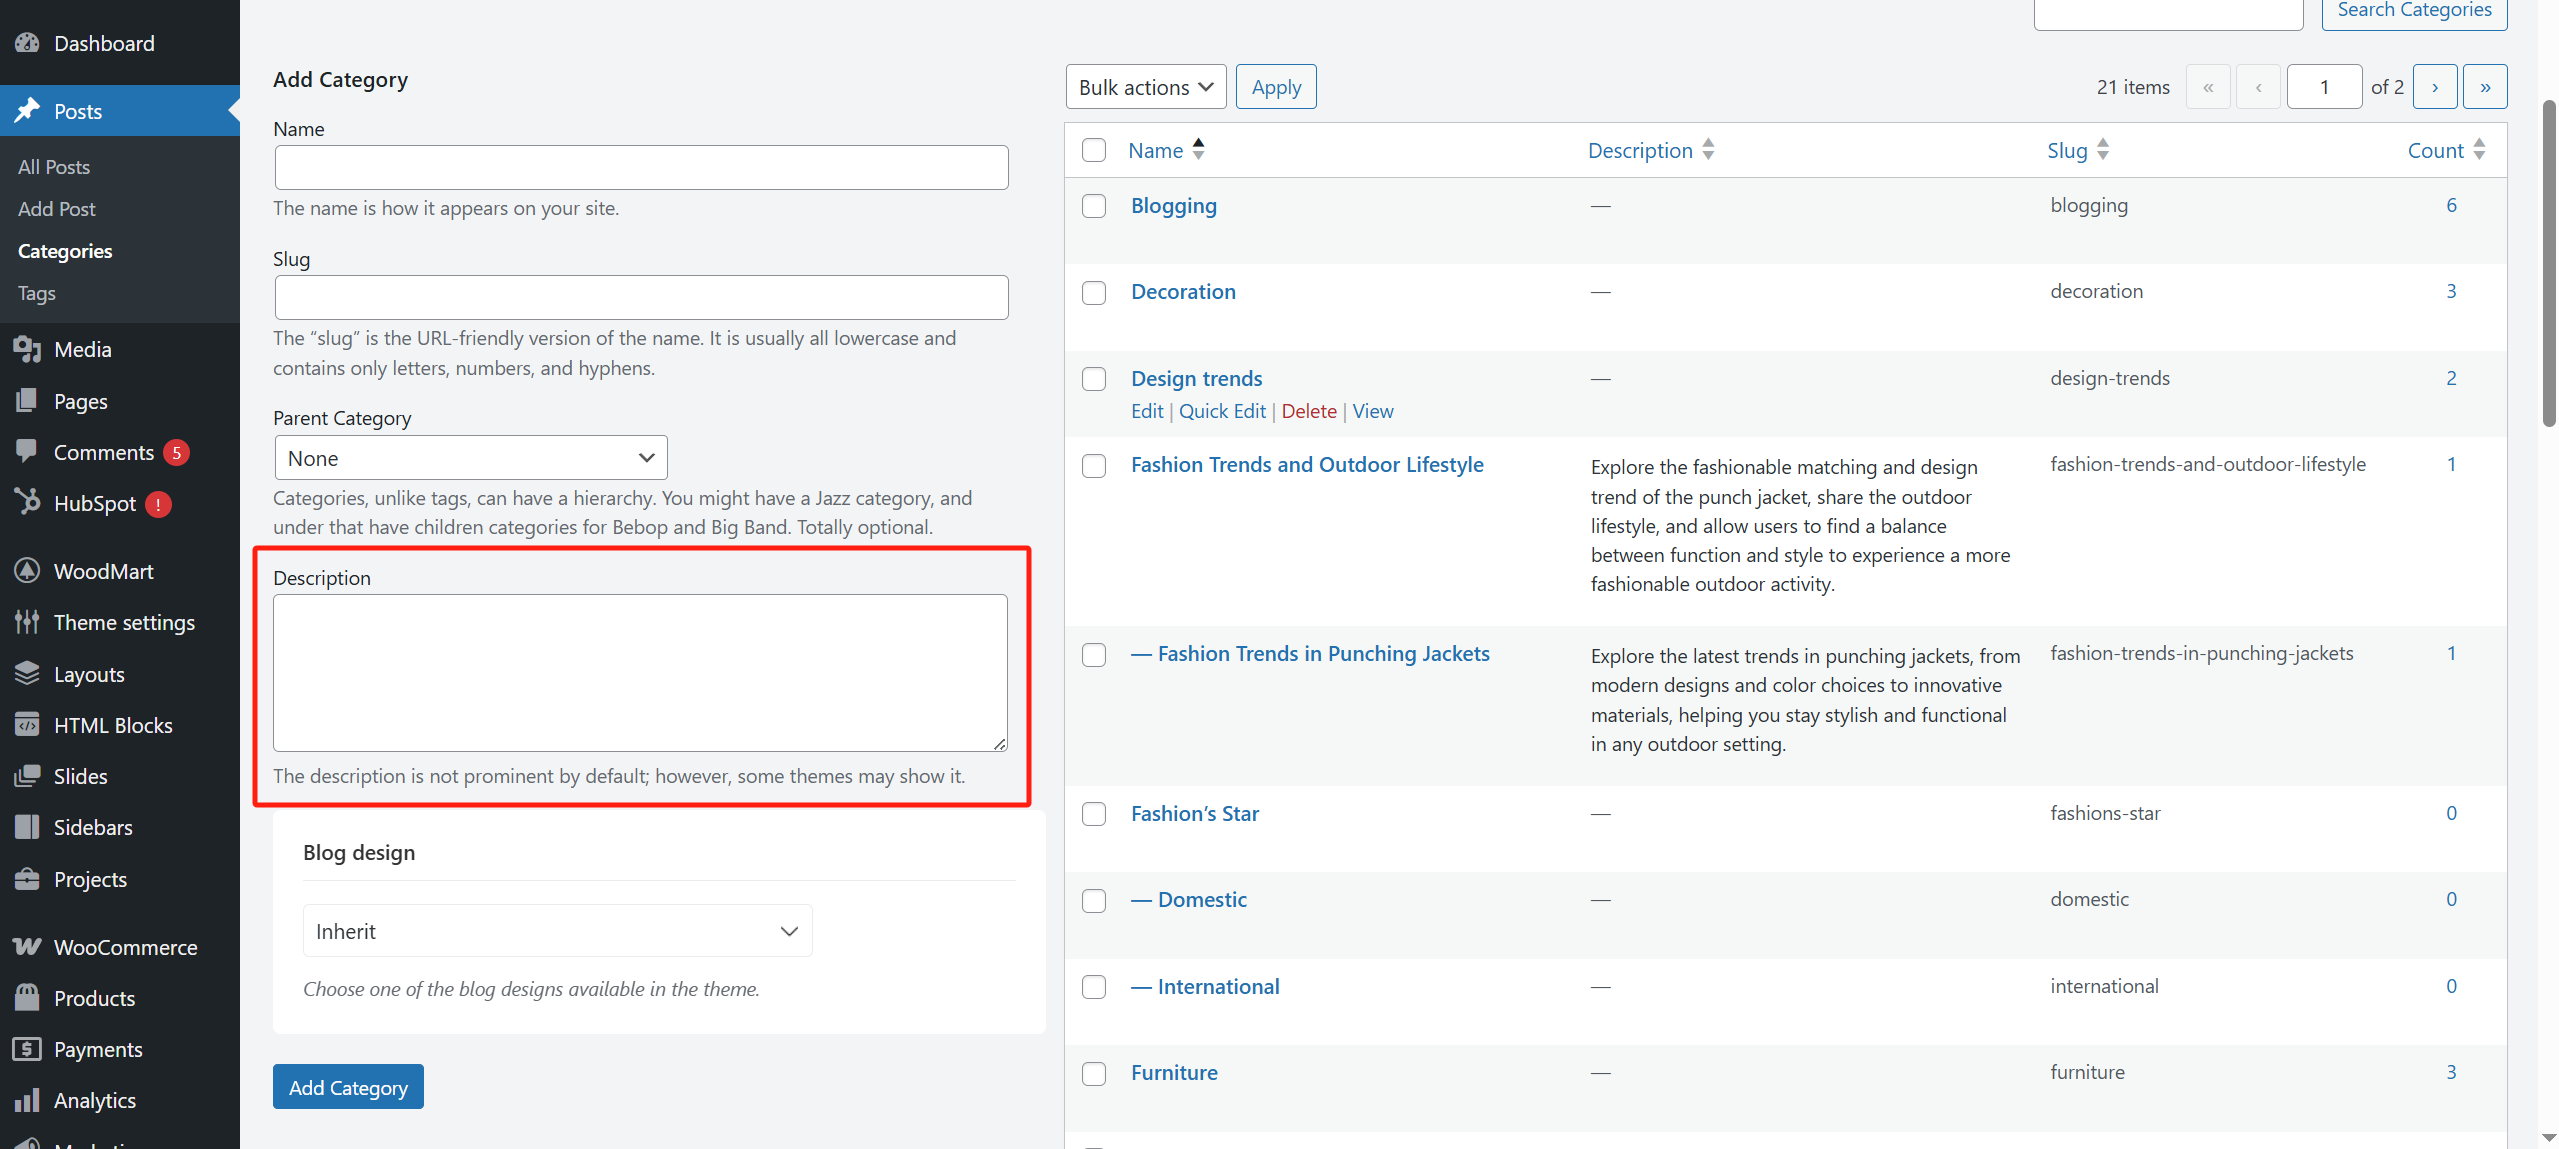Check the Blogging category checkbox
This screenshot has height=1149, width=2559.
[1094, 206]
